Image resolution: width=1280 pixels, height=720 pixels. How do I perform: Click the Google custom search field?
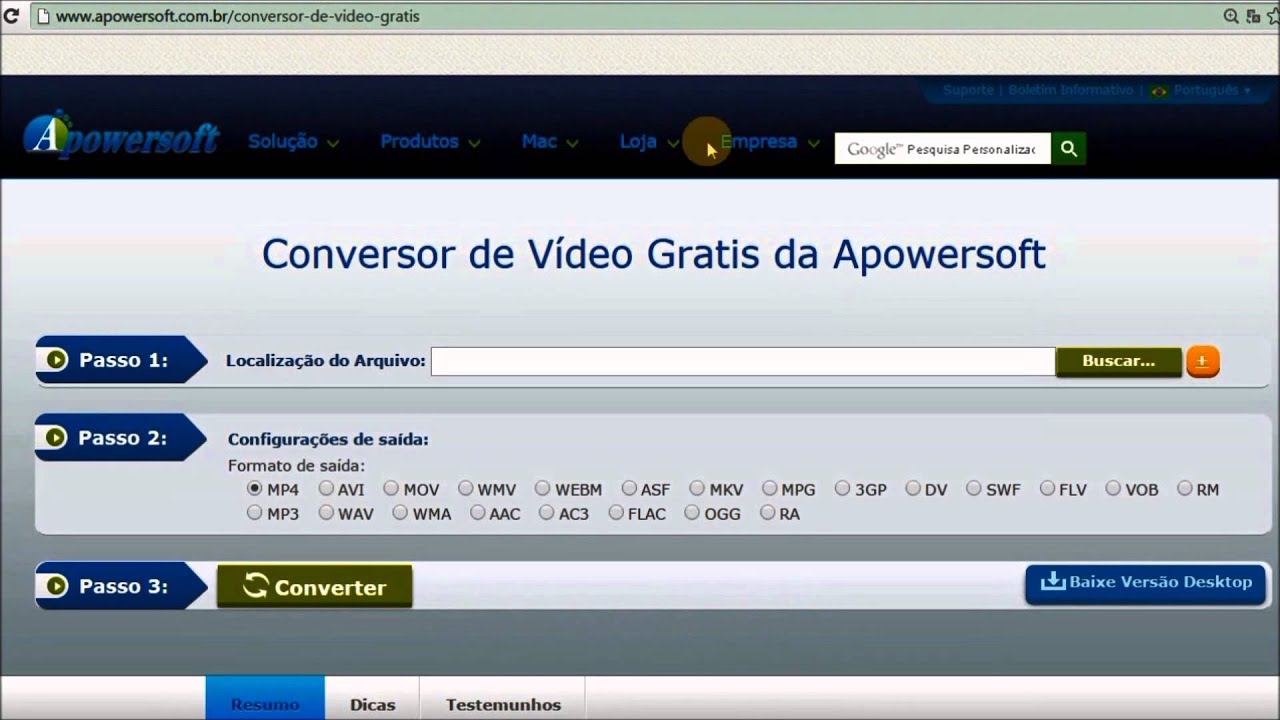943,149
